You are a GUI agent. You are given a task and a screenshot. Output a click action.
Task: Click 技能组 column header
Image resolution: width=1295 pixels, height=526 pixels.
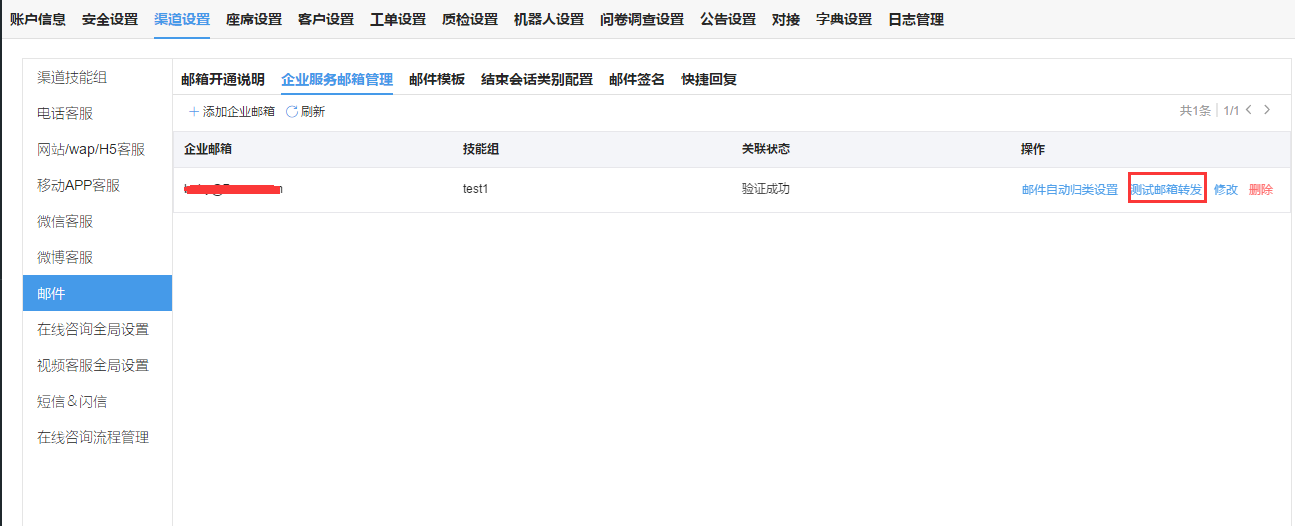click(x=481, y=149)
